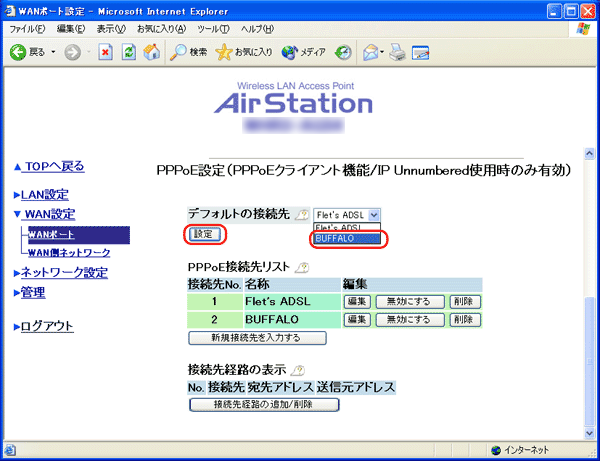Click the BUFFALO name cell in list
This screenshot has width=600, height=461.
(292, 319)
